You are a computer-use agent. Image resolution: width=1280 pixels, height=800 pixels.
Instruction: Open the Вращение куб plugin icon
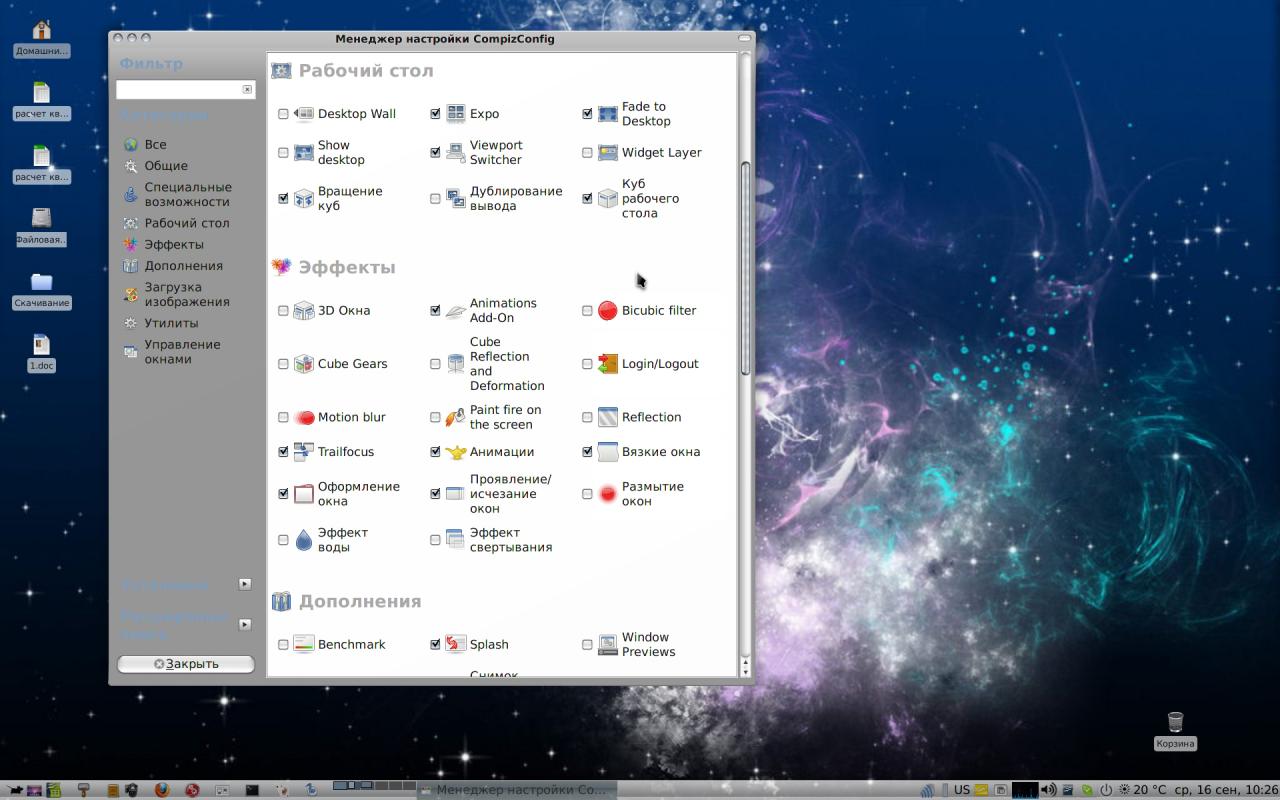pyautogui.click(x=304, y=199)
